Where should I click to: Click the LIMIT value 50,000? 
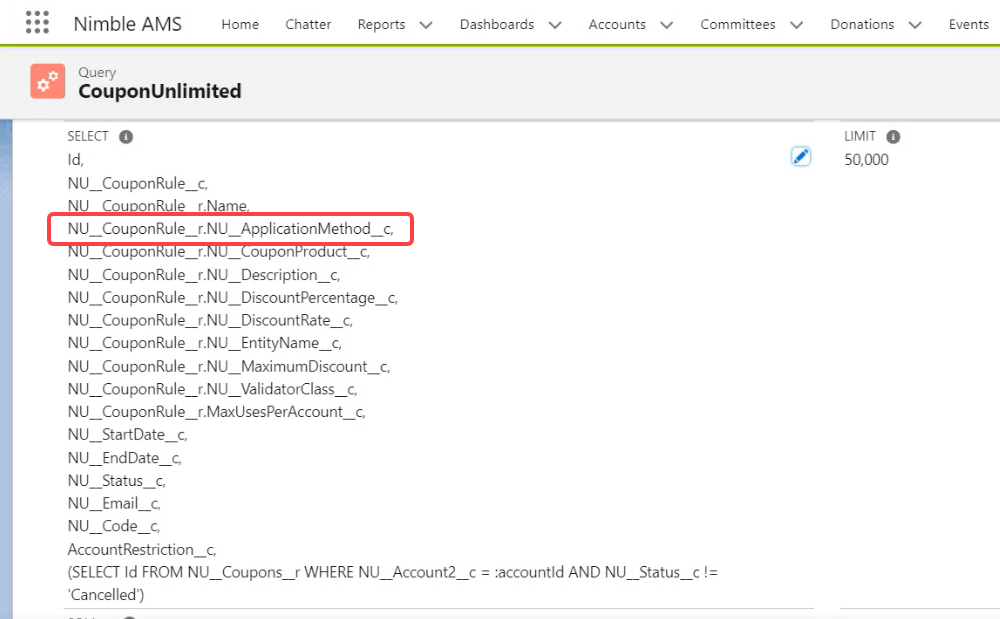pos(866,160)
